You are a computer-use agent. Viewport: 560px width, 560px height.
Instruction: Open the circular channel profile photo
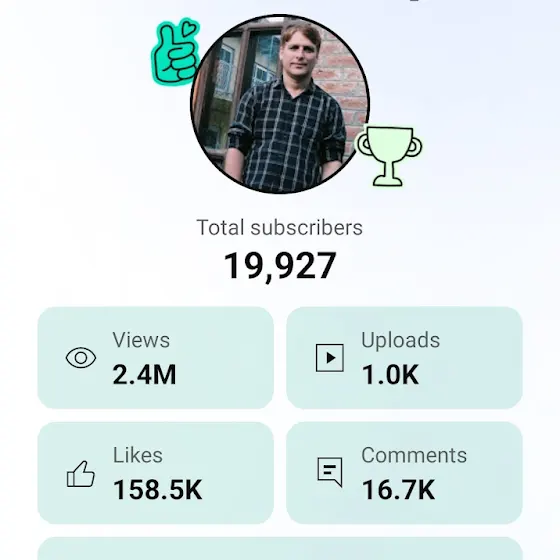[x=280, y=104]
